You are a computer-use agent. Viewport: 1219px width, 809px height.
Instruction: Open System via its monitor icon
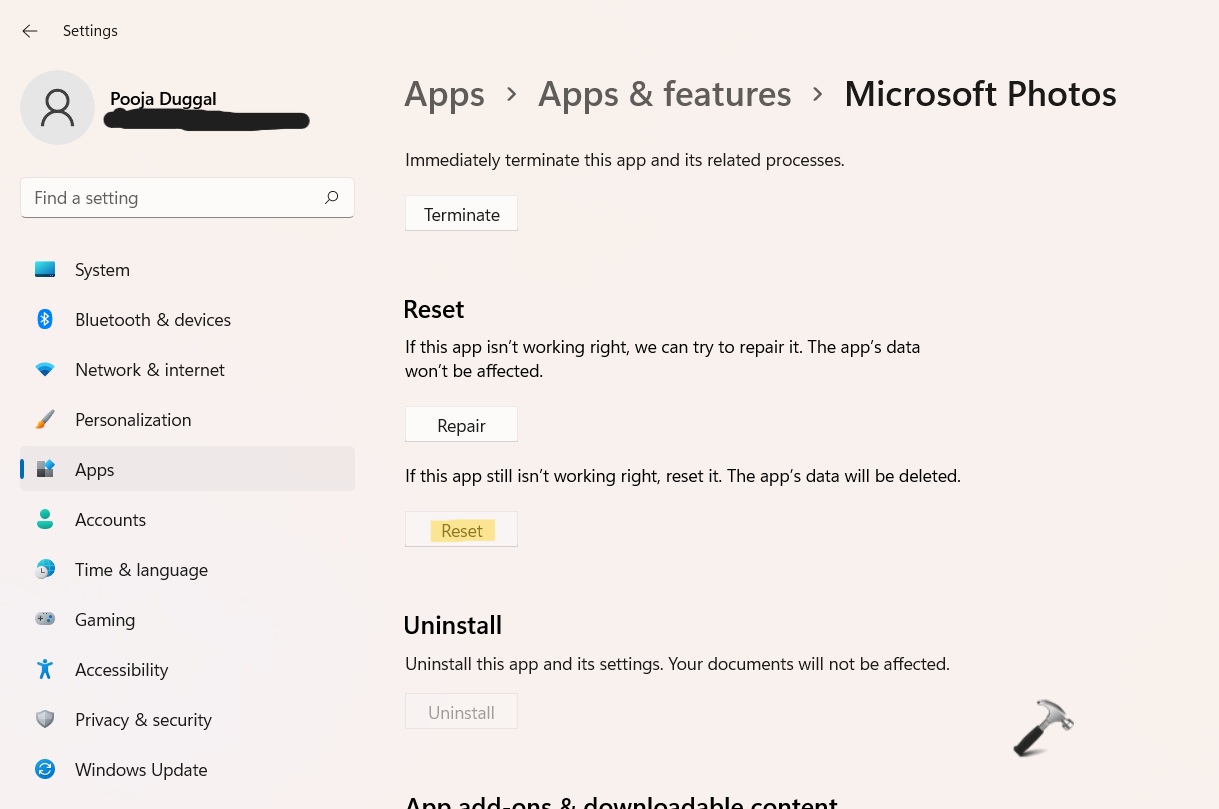[45, 270]
